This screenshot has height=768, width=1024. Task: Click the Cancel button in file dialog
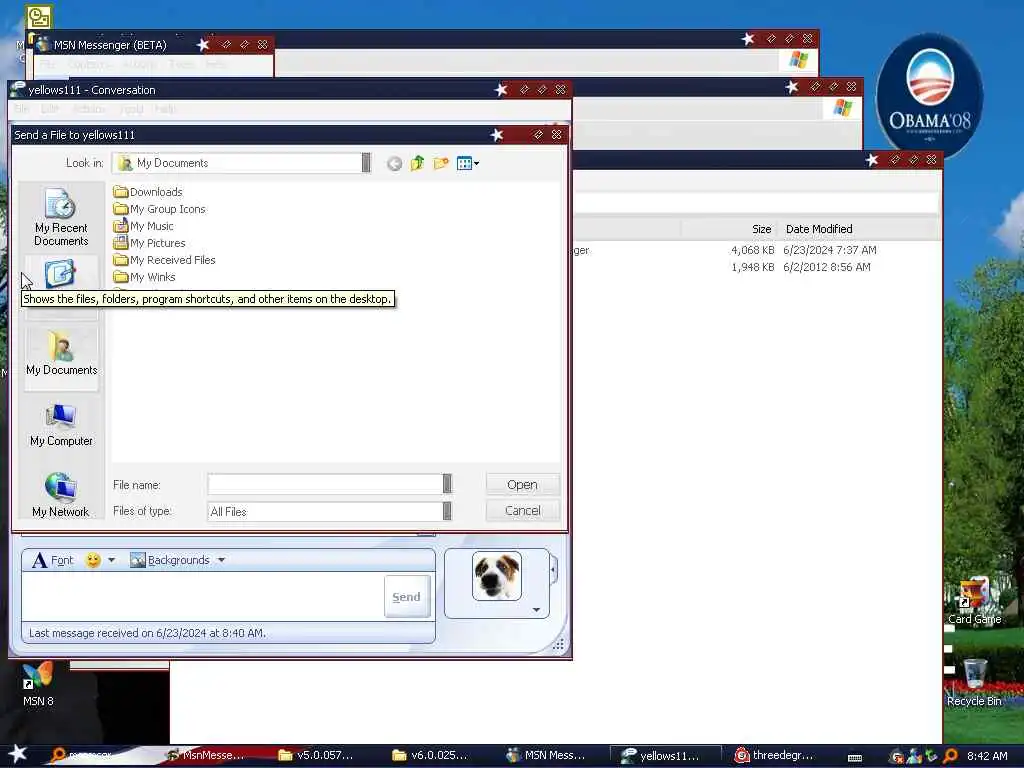(x=522, y=511)
